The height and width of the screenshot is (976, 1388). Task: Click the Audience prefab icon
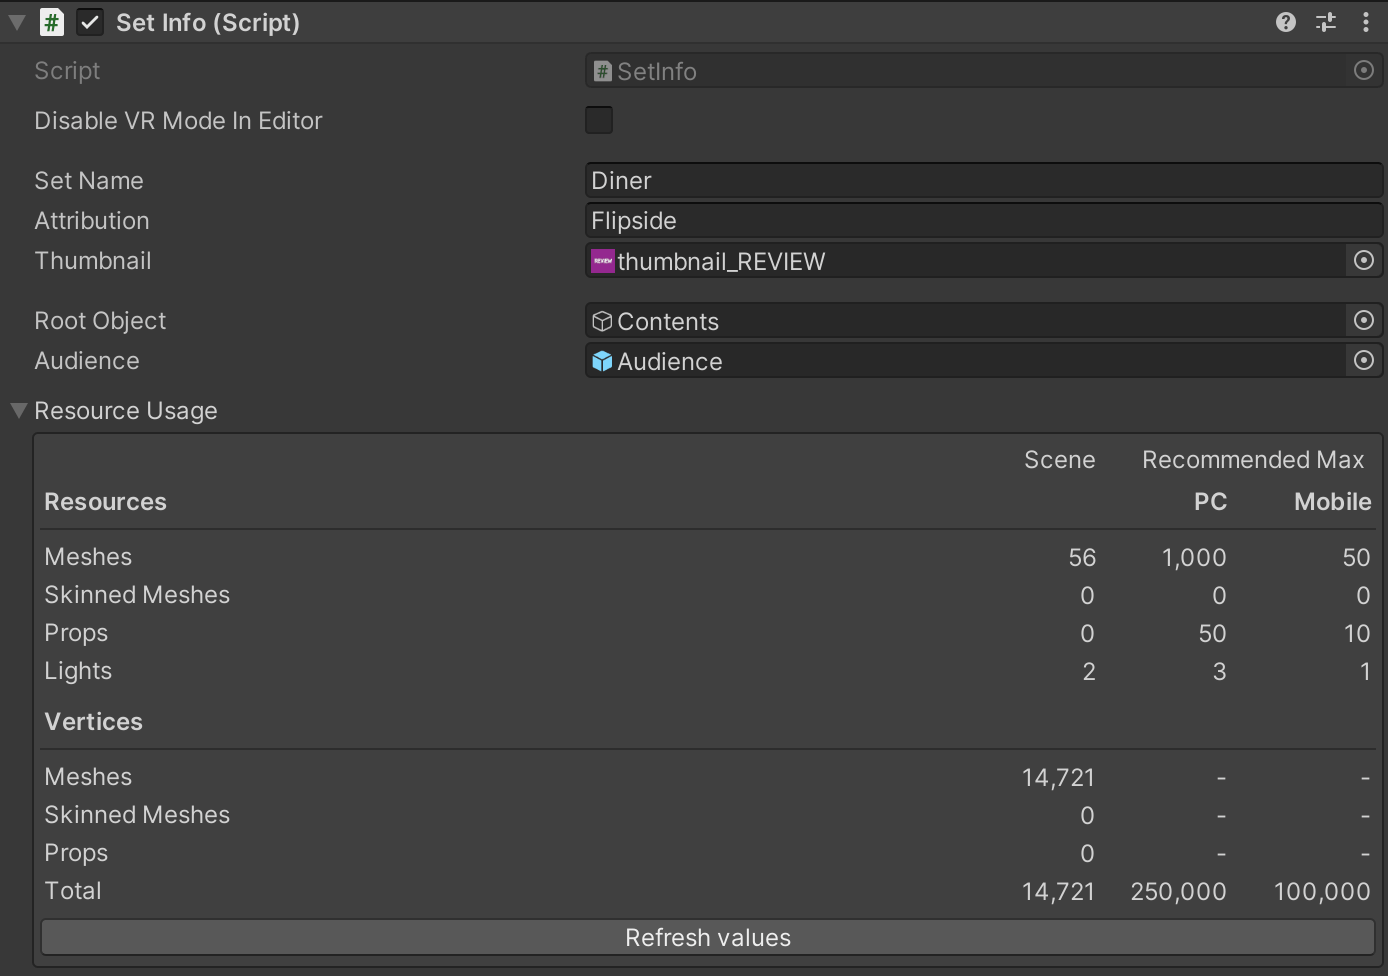coord(602,360)
